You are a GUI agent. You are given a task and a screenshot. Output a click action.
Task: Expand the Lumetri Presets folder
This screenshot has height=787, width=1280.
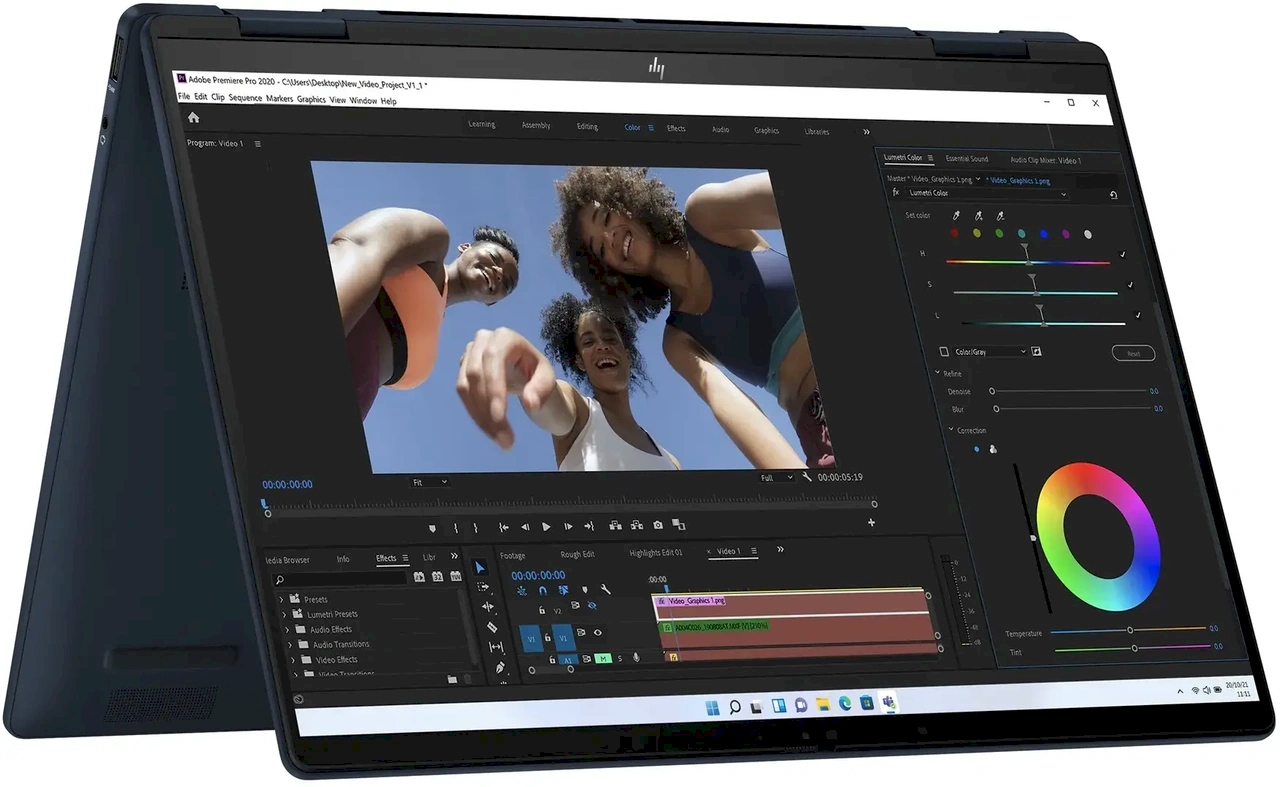click(285, 614)
